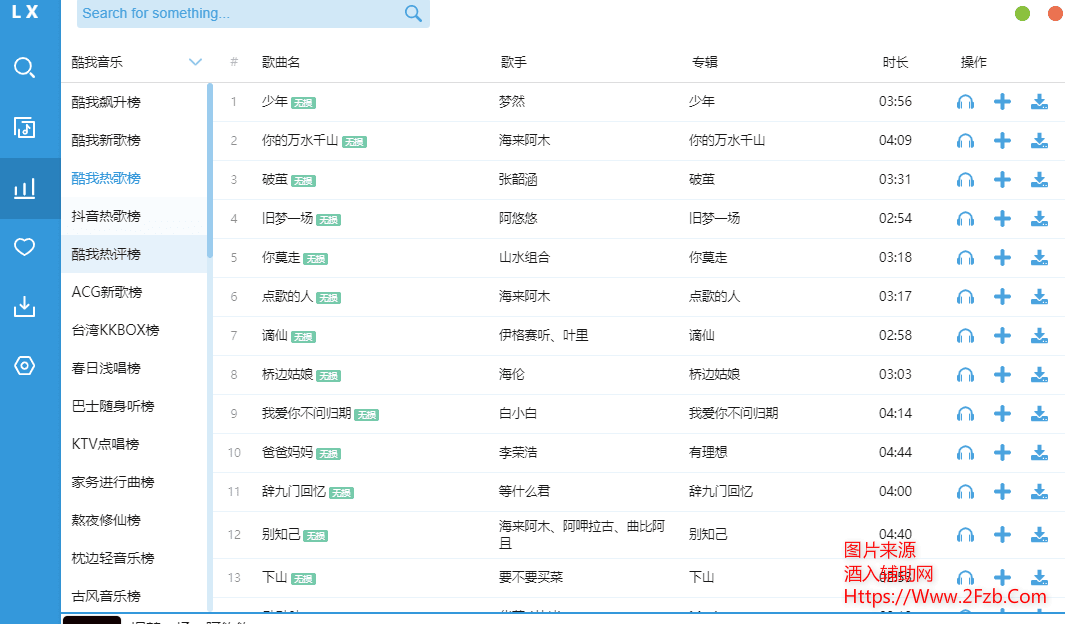Screen dimensions: 1065x624
Task: Open the 台湾KKBOX榜 chart
Action: [115, 330]
